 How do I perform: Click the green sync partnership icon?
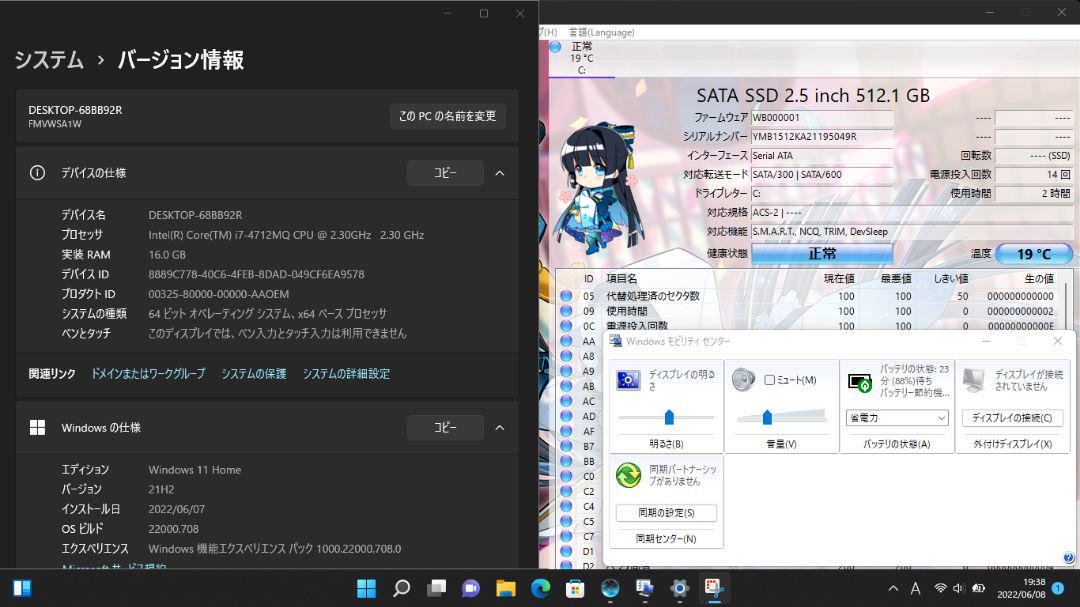628,475
